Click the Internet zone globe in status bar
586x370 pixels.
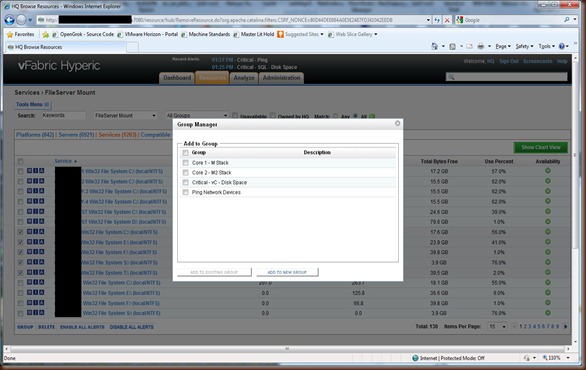[x=415, y=358]
